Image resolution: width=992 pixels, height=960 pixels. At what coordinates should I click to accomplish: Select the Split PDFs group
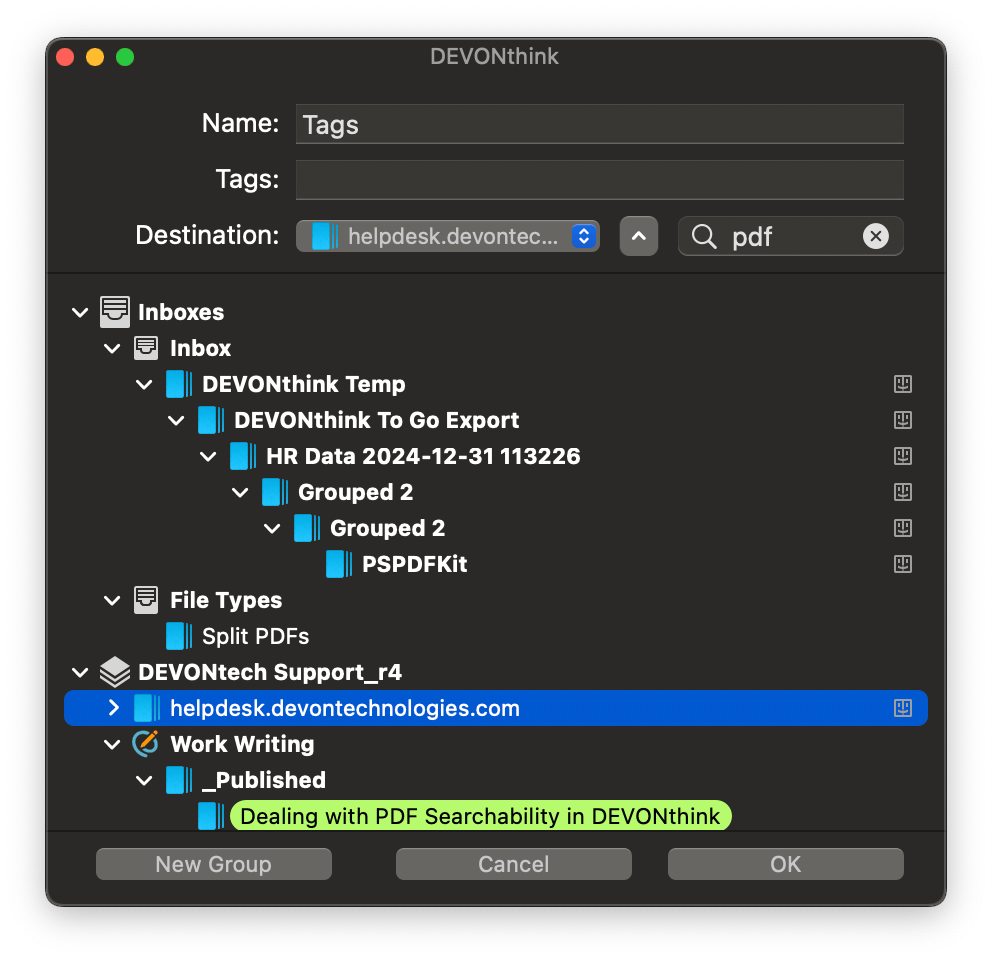click(256, 636)
